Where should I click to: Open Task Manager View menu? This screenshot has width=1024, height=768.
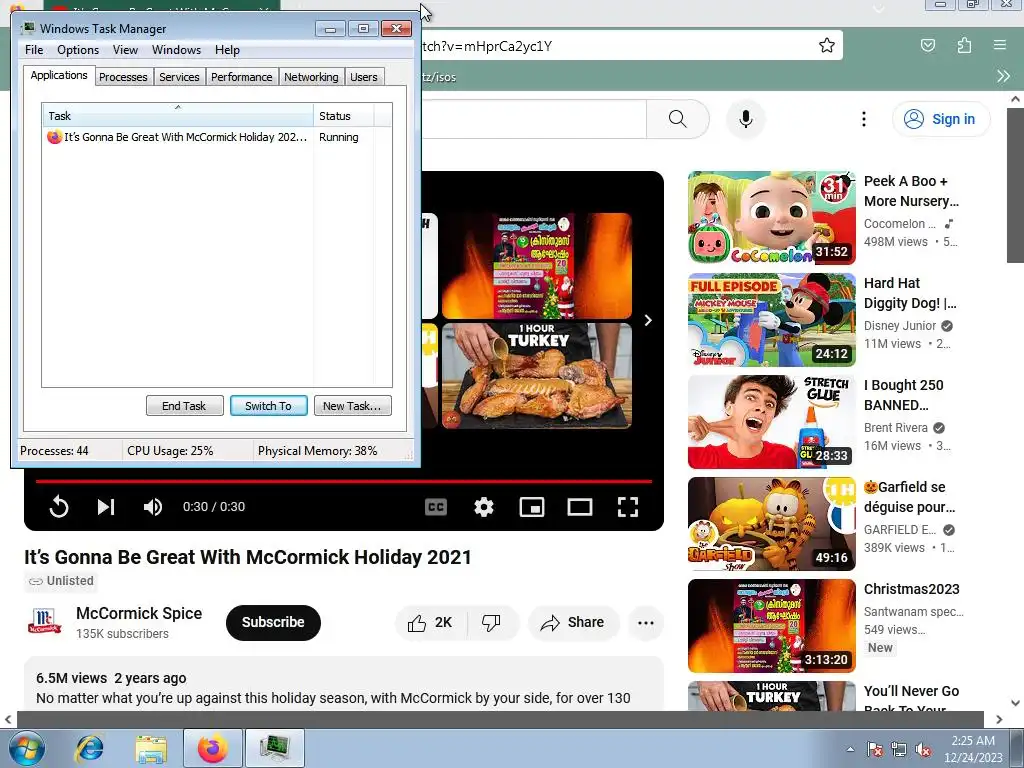point(125,50)
